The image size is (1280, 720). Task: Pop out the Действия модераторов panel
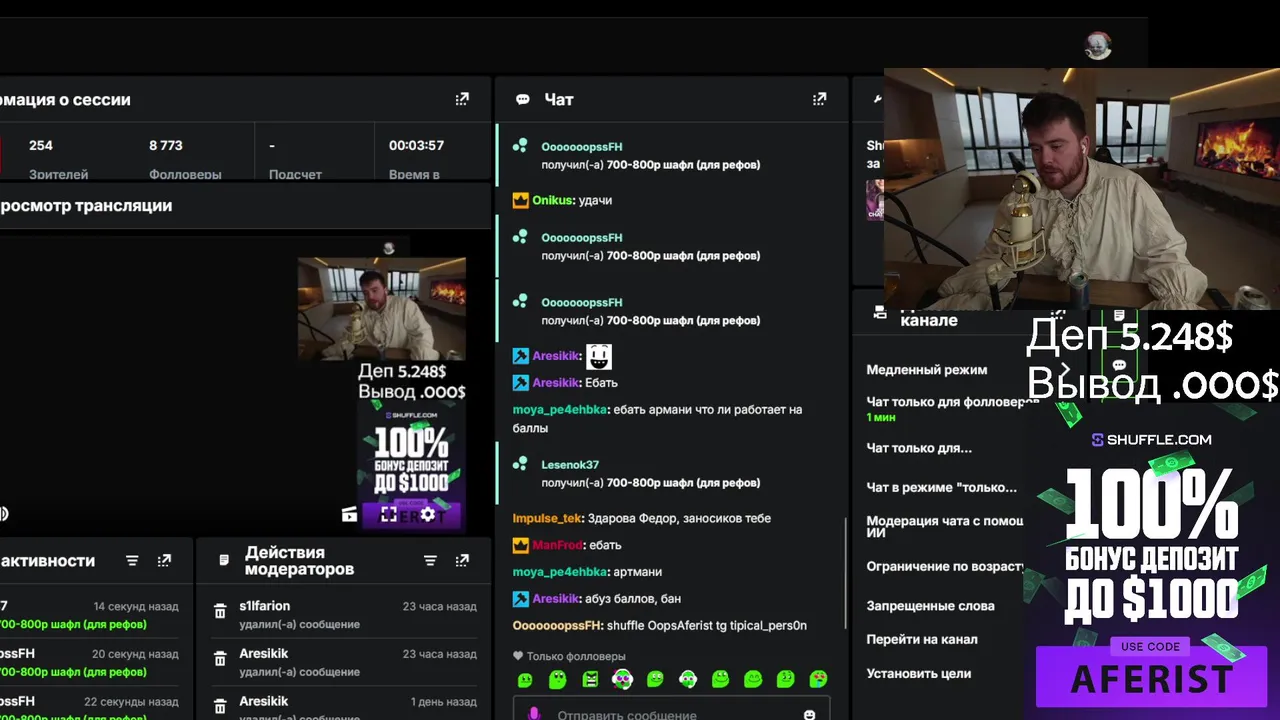click(462, 561)
